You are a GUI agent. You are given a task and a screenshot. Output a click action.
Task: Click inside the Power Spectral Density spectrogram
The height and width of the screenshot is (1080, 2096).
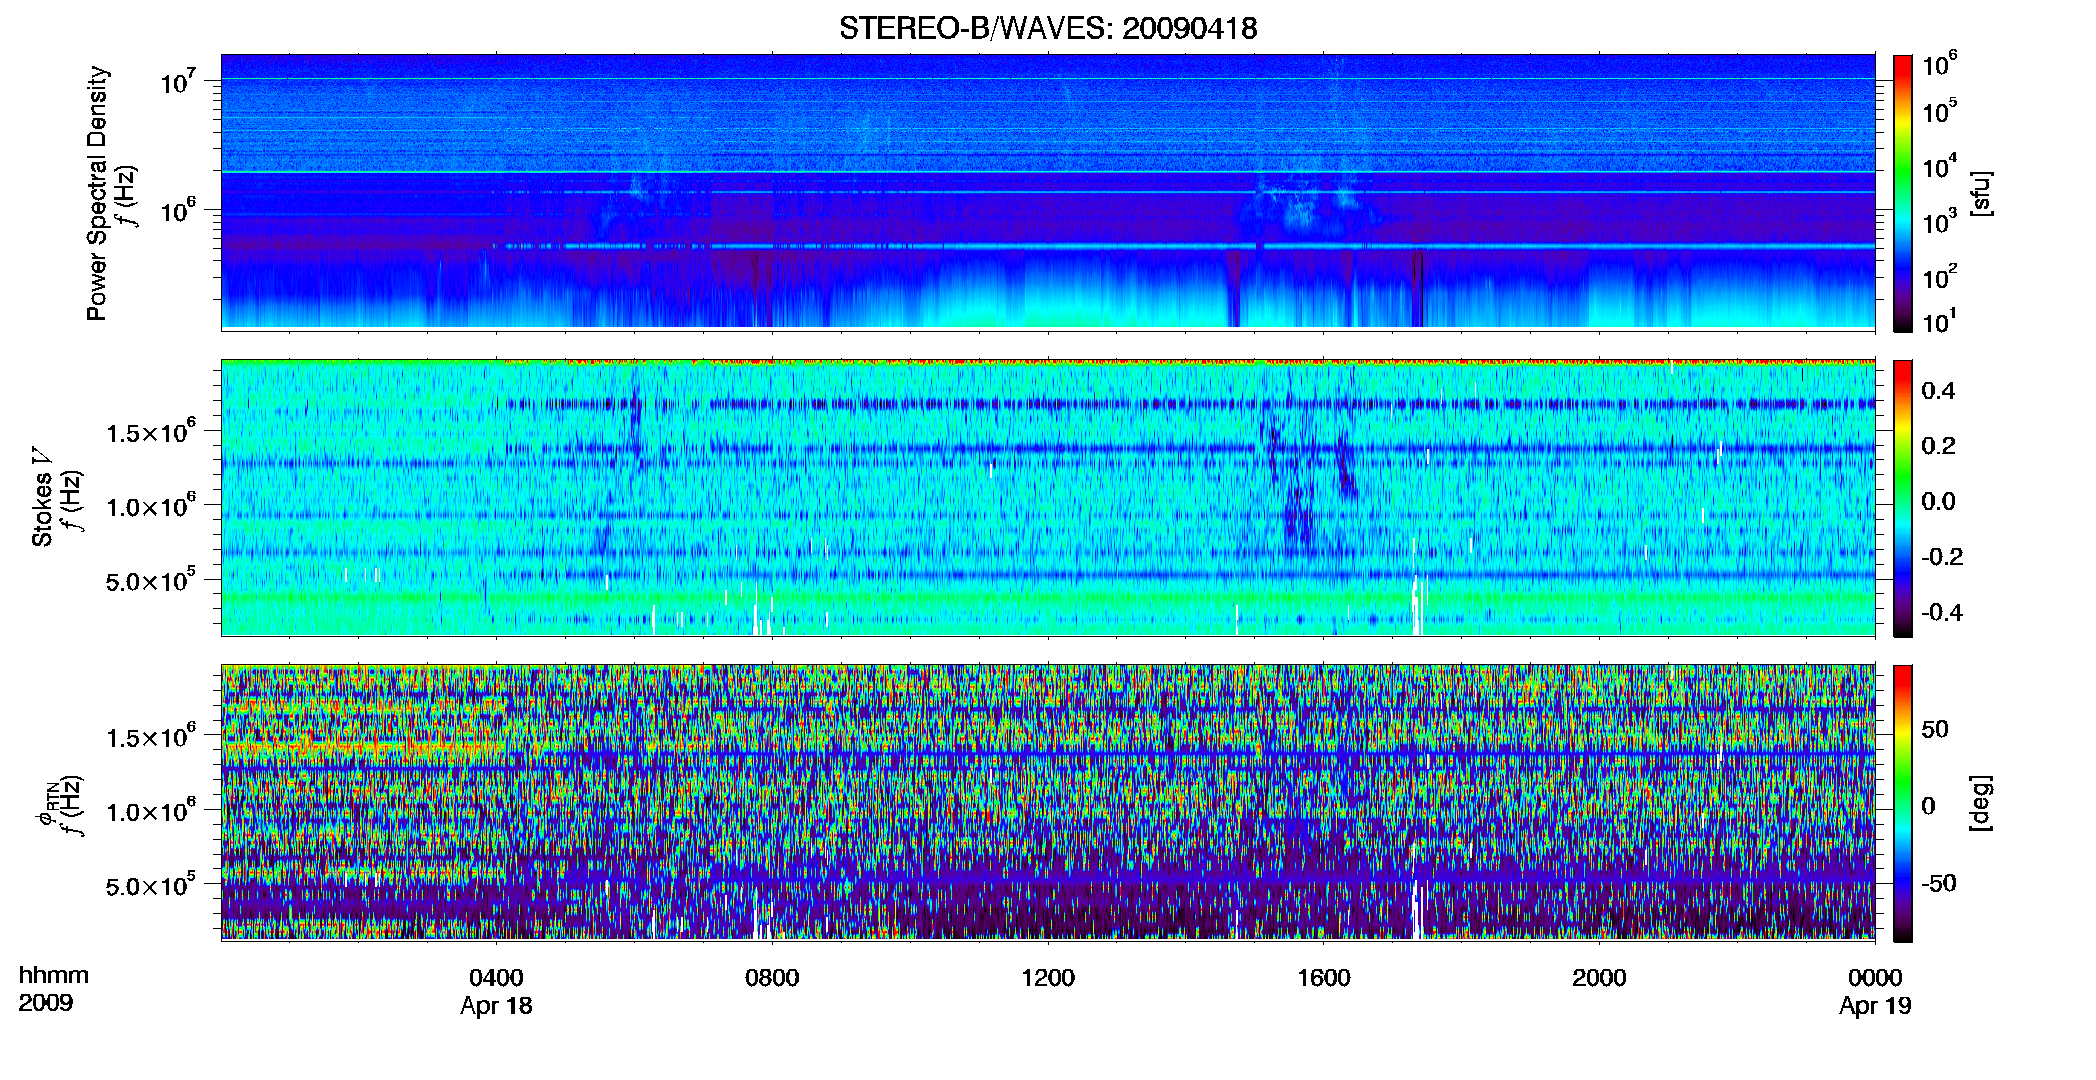(x=1048, y=192)
